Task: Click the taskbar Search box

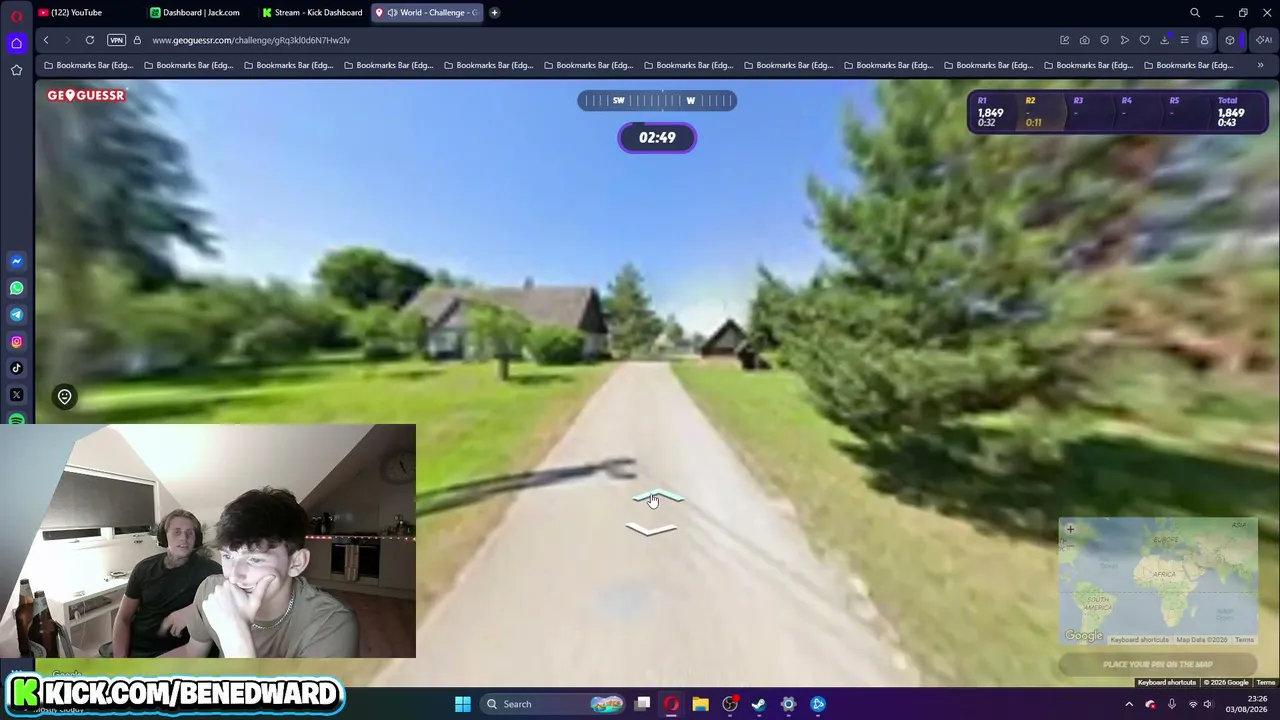Action: [552, 704]
